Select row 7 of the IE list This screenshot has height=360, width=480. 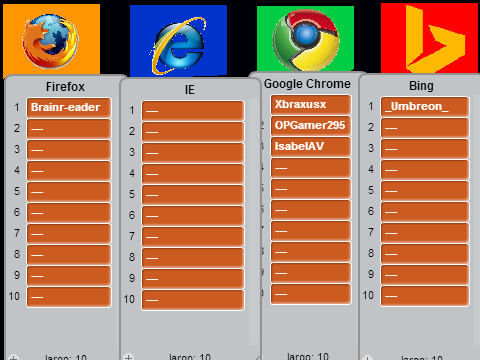click(x=193, y=236)
